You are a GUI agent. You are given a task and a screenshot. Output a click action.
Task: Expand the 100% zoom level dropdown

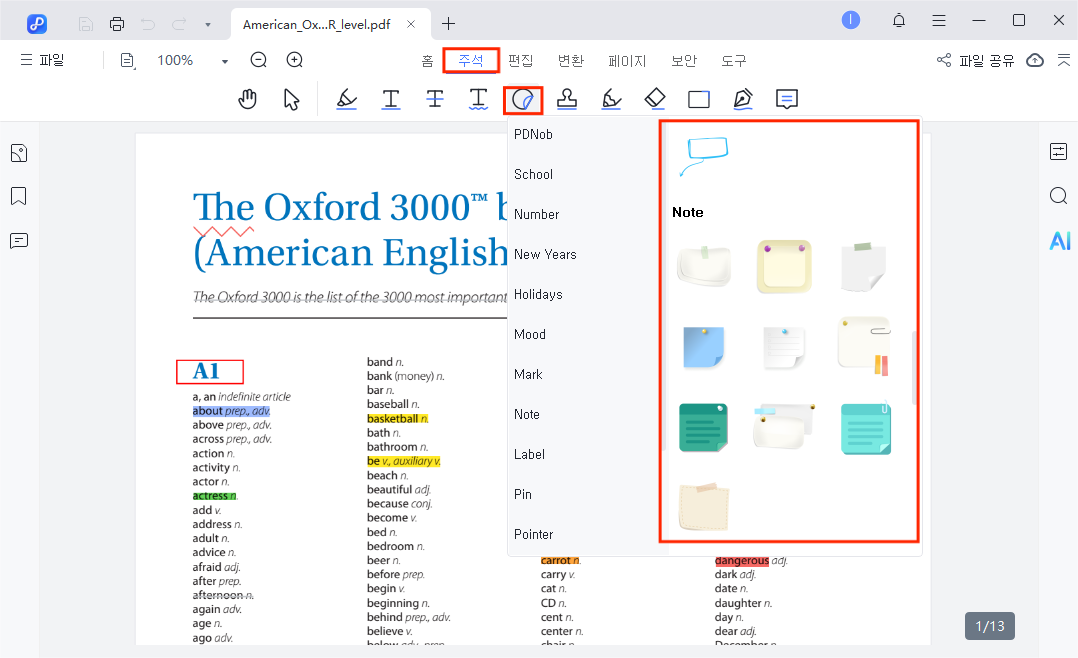[225, 61]
